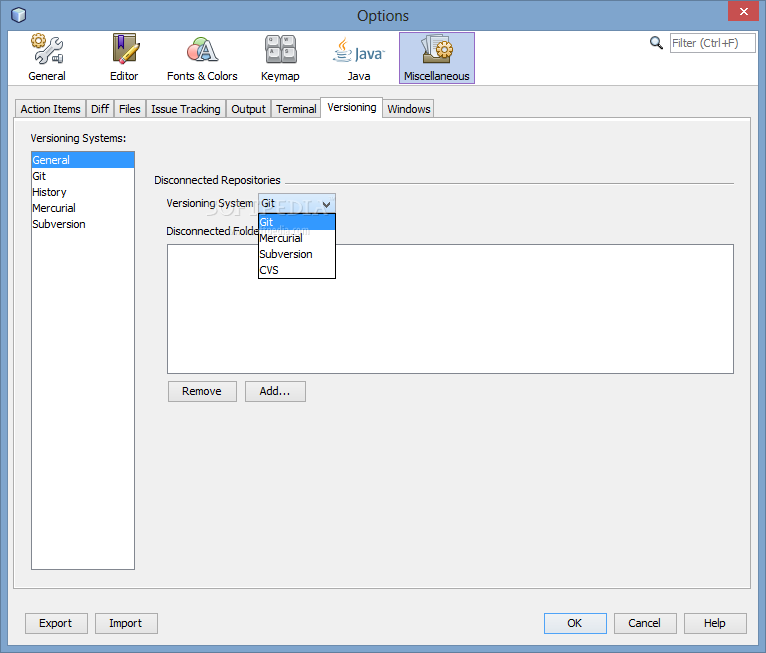Switch to the Issue Tracking tab
Screen dimensions: 766x653
[x=186, y=109]
